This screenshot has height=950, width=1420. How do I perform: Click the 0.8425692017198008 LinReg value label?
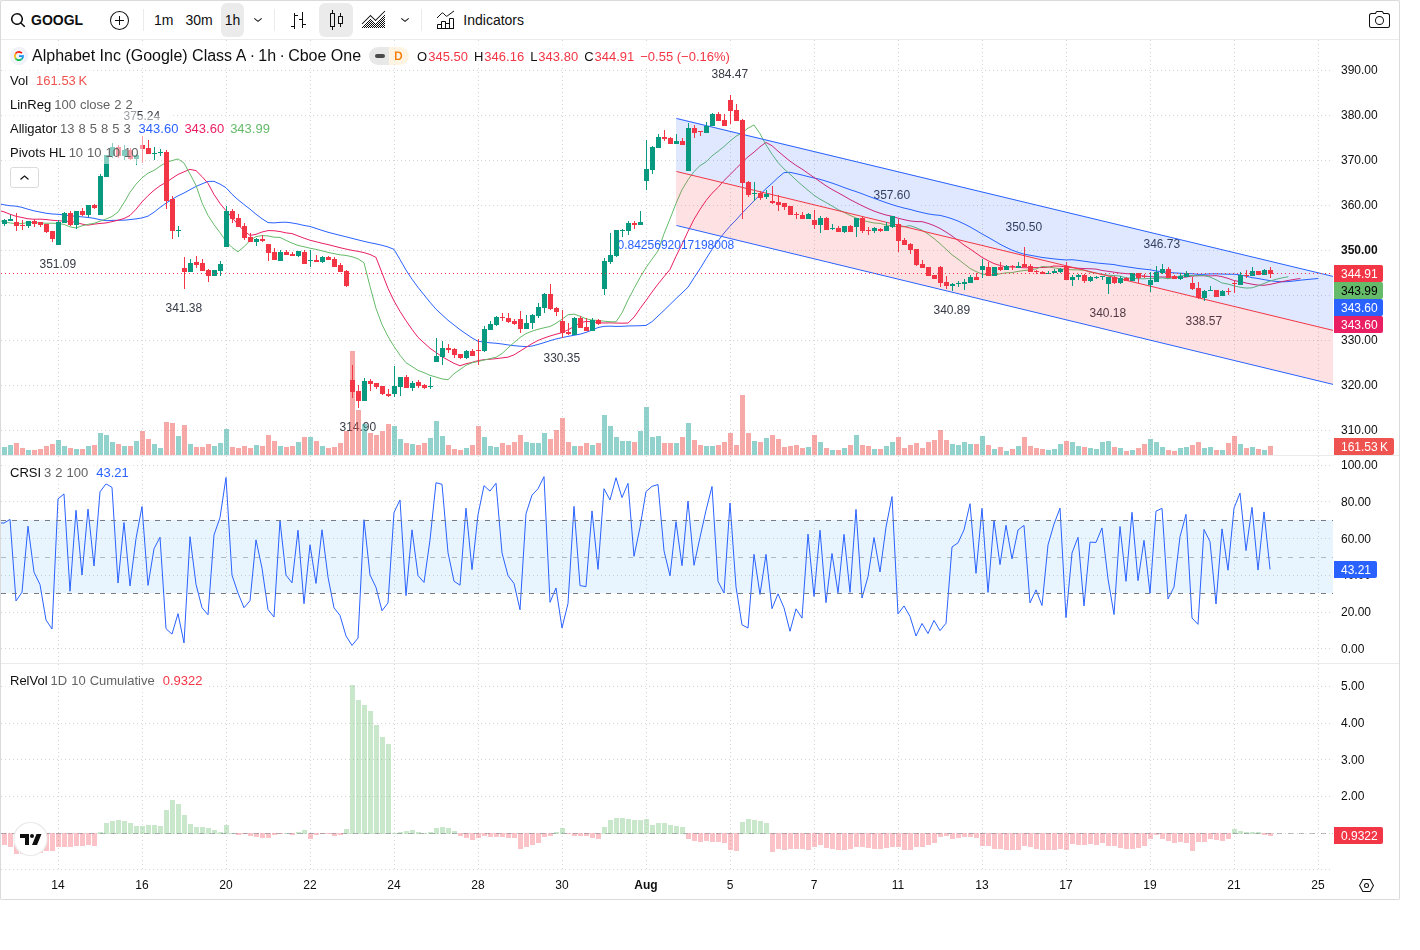[x=675, y=245]
